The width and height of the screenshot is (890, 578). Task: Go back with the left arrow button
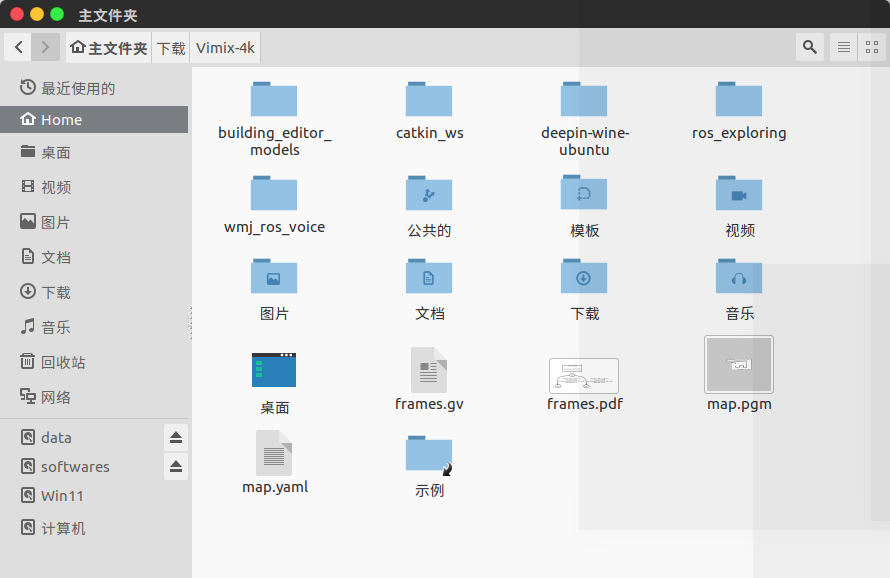(x=18, y=47)
